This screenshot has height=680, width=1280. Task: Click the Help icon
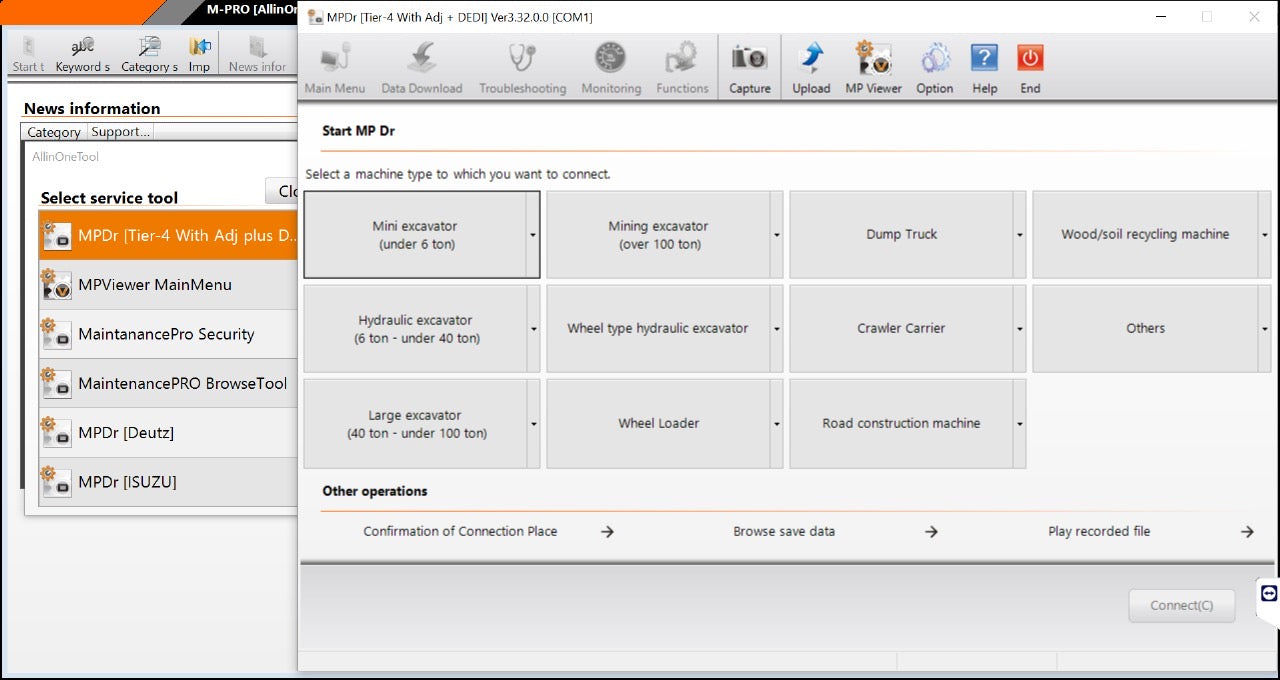point(984,65)
